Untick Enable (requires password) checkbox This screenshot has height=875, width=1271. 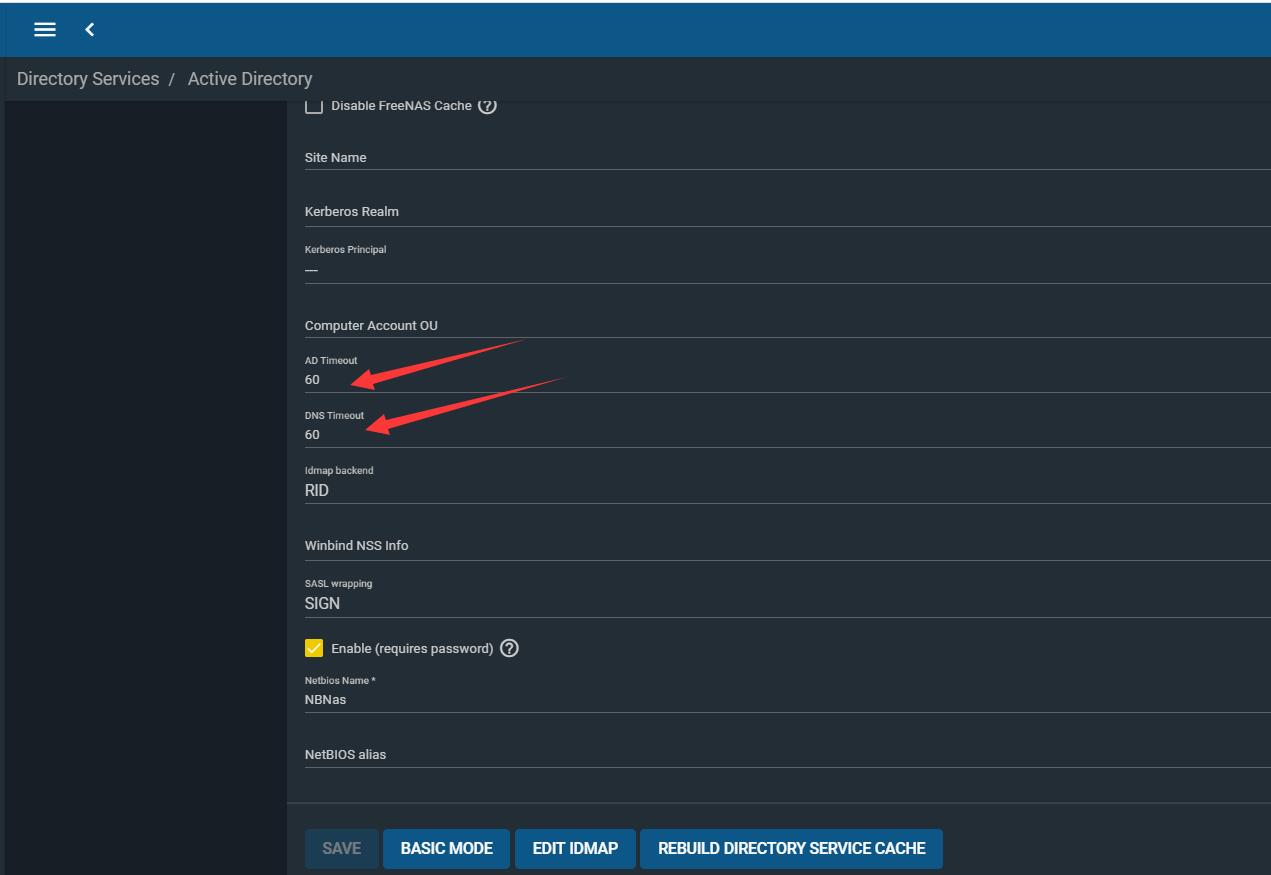click(x=314, y=648)
